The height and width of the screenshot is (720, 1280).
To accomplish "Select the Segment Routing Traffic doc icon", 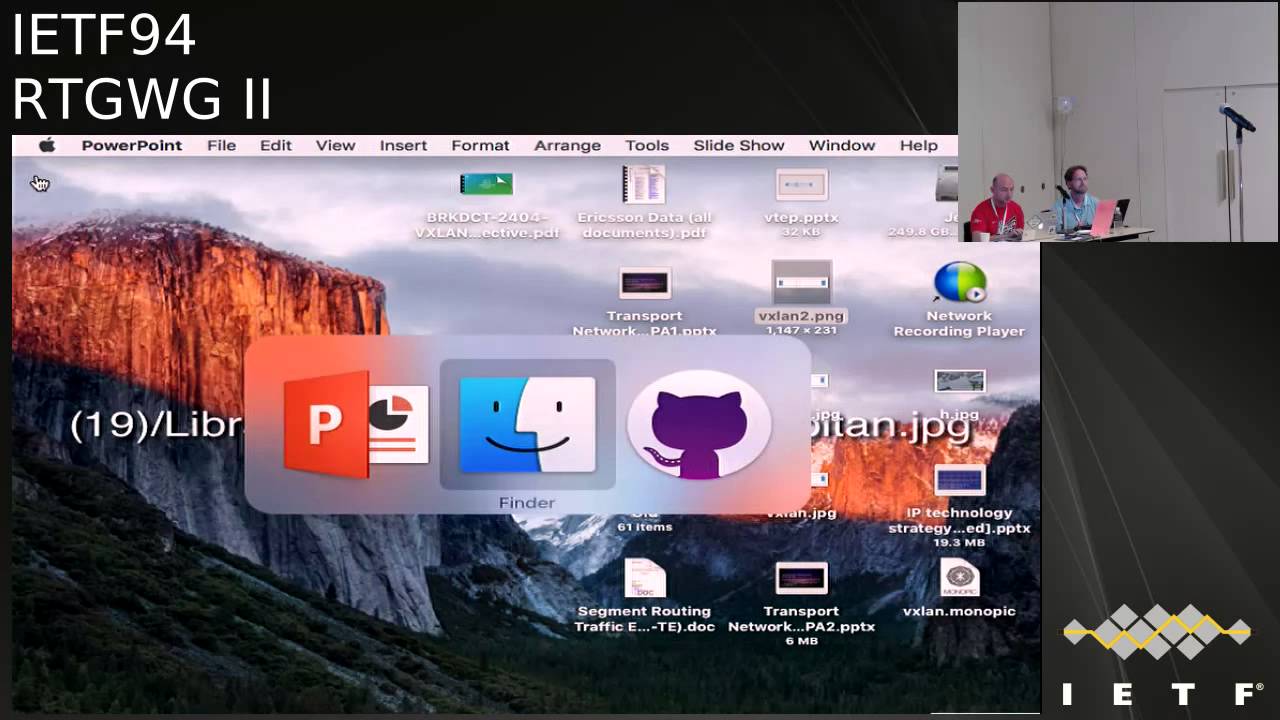I will click(x=644, y=578).
